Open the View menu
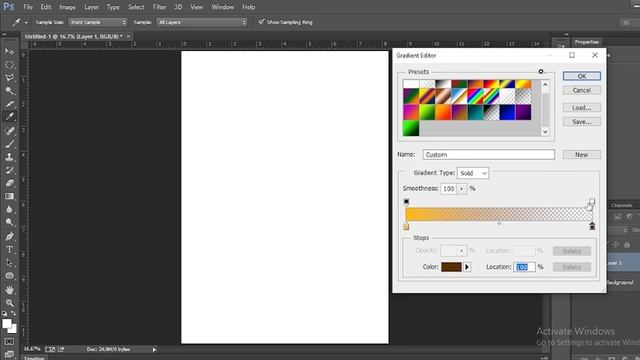This screenshot has height=360, width=640. (x=196, y=7)
